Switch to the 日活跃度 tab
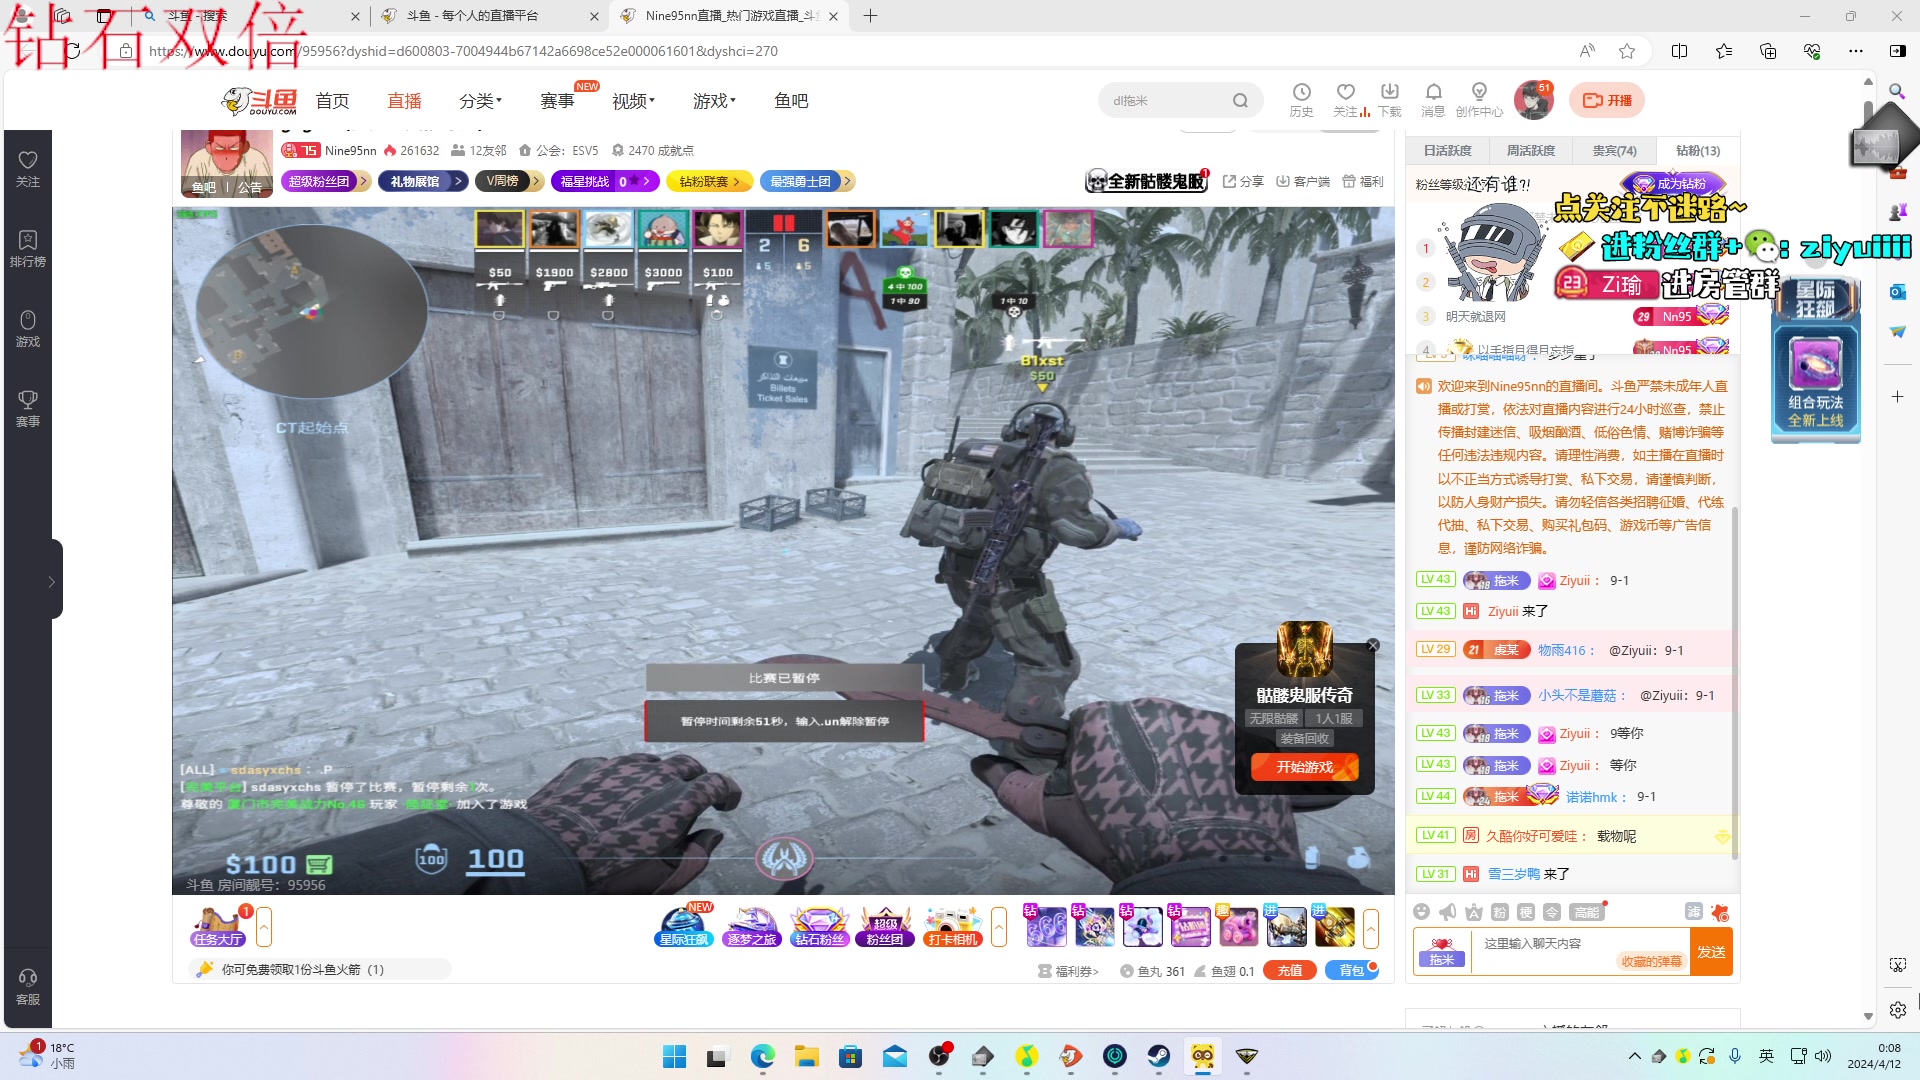 1447,150
